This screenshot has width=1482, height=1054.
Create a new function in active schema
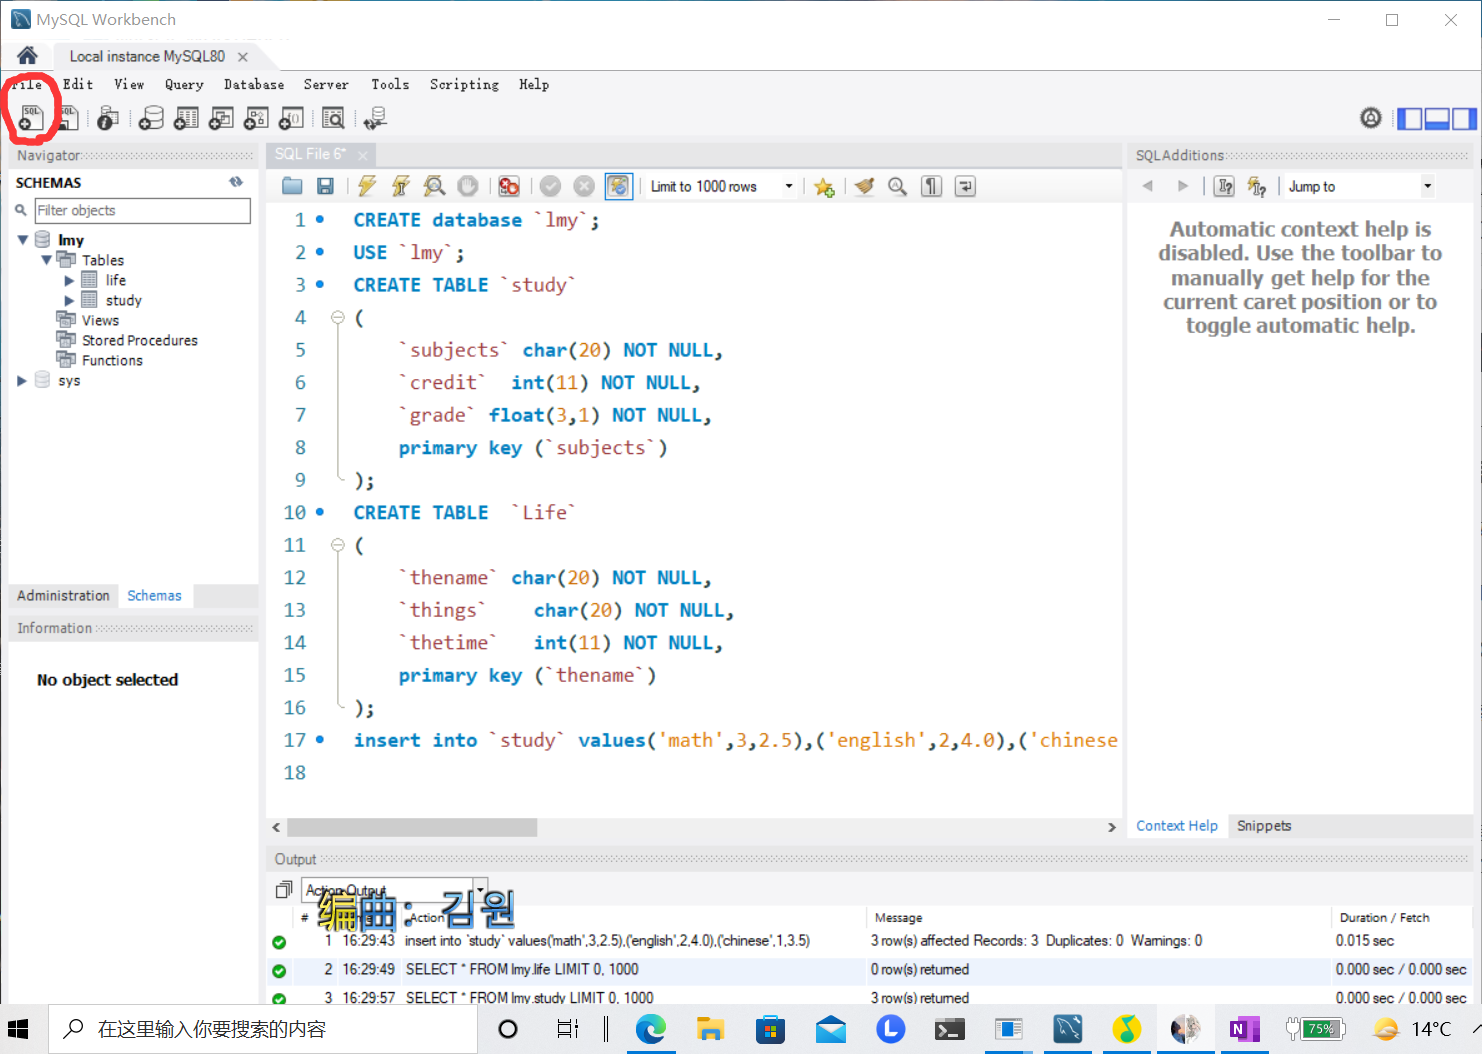(291, 118)
